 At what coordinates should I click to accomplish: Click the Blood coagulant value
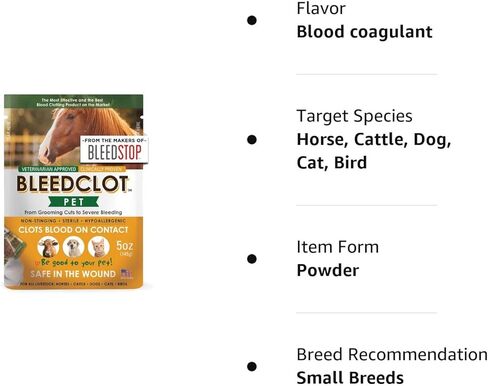(x=365, y=32)
